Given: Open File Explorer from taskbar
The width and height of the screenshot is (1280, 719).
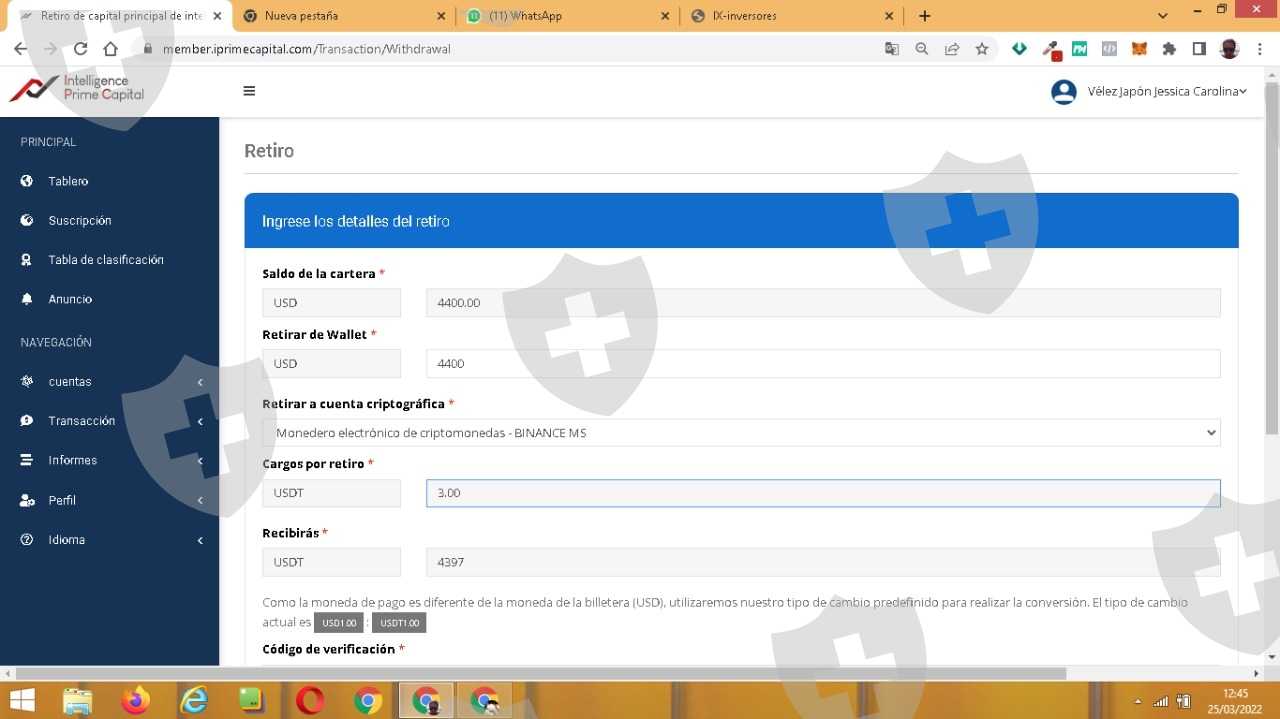Looking at the screenshot, I should click(x=77, y=701).
